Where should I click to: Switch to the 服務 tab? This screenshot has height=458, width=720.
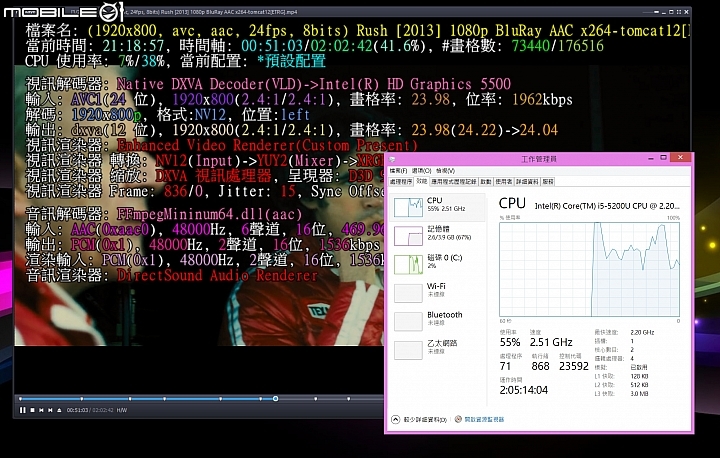(x=548, y=181)
